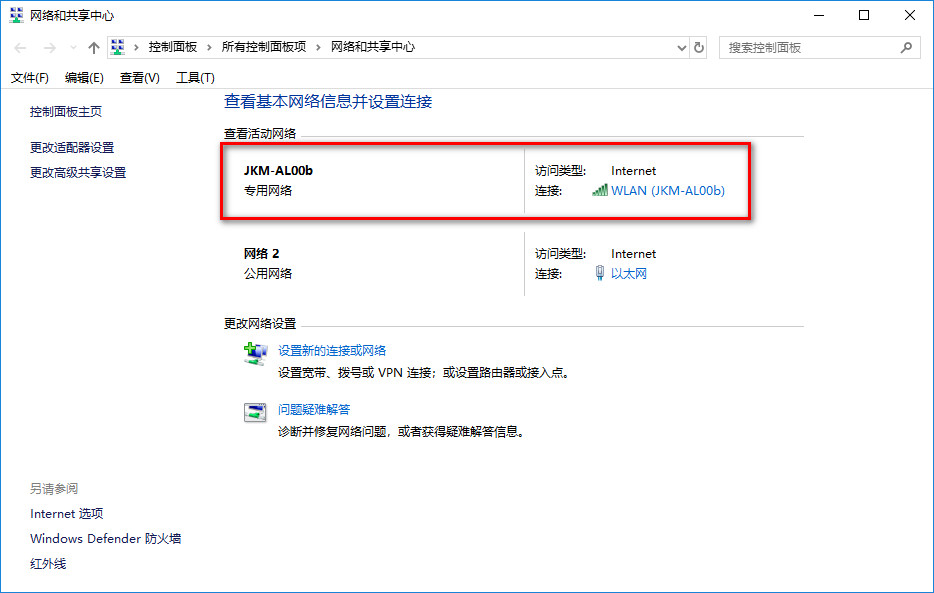Screen dimensions: 934x593
Task: Open 更改适配器设置
Action: (72, 146)
